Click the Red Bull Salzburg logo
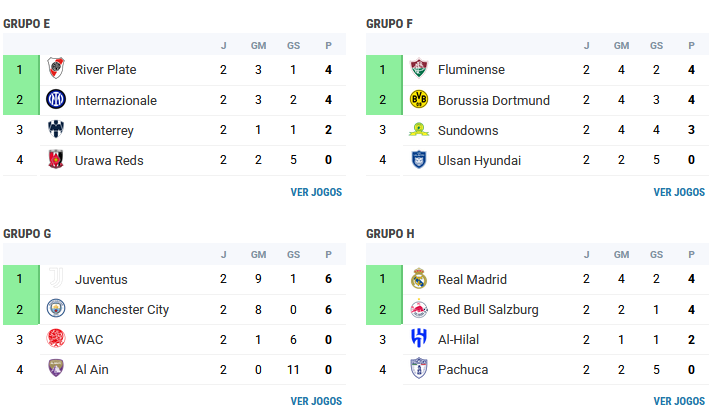The image size is (723, 420). coord(419,308)
